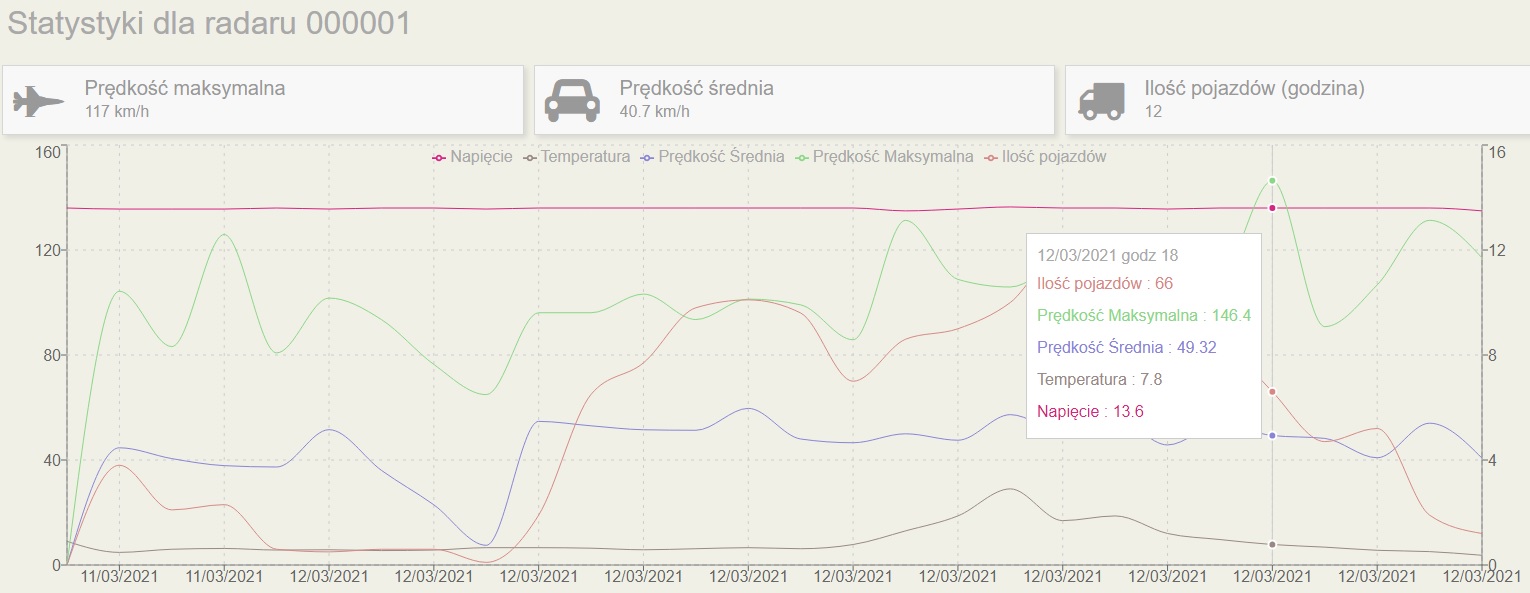Toggle the Napięcie series in legend

(x=473, y=157)
